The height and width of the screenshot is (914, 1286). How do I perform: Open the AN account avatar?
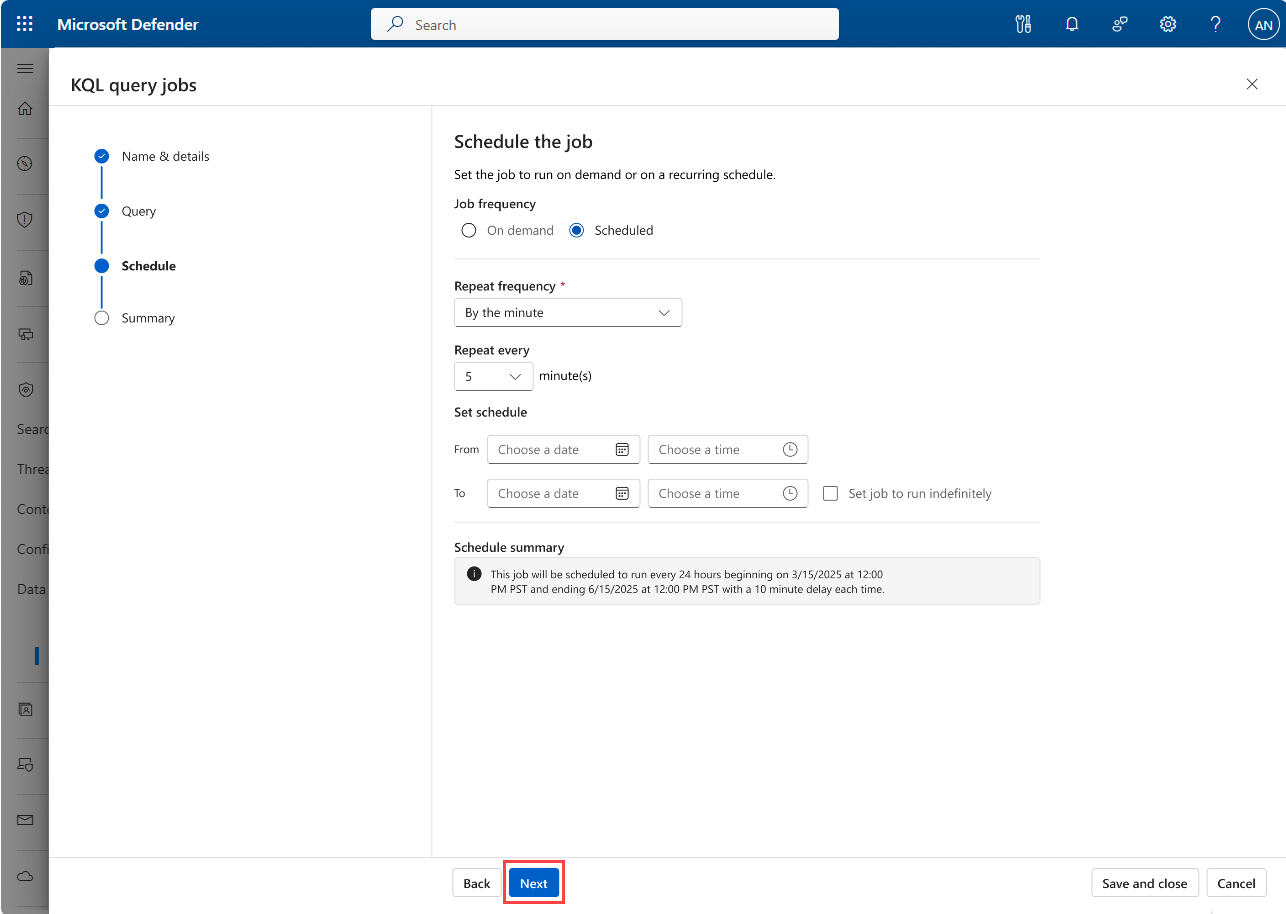point(1263,25)
